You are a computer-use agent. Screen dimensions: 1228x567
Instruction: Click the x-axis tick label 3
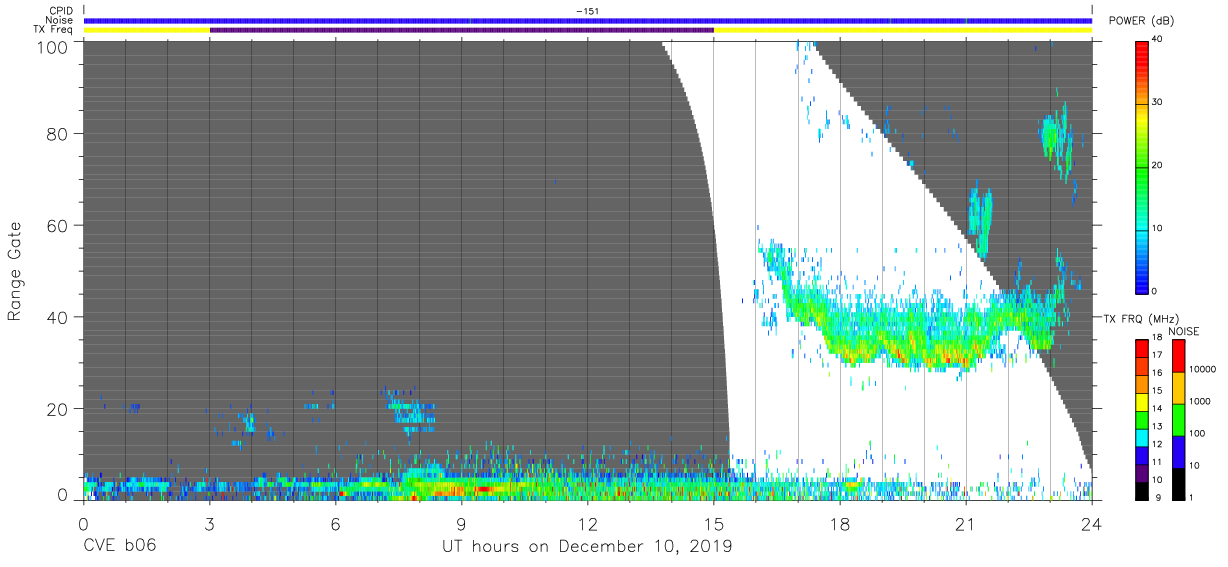pyautogui.click(x=209, y=523)
